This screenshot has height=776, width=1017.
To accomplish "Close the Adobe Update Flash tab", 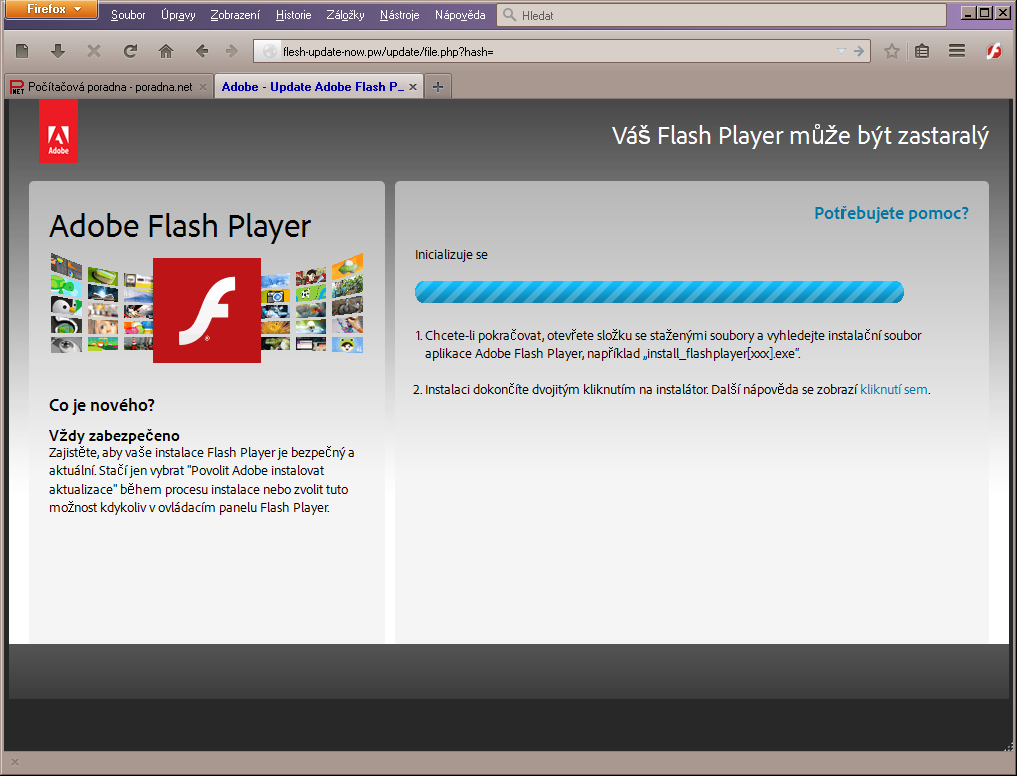I will 413,87.
